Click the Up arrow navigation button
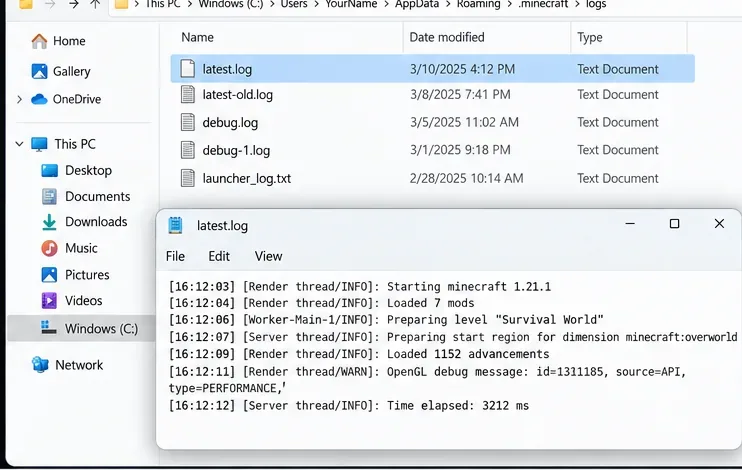The height and width of the screenshot is (470, 742). (x=95, y=4)
